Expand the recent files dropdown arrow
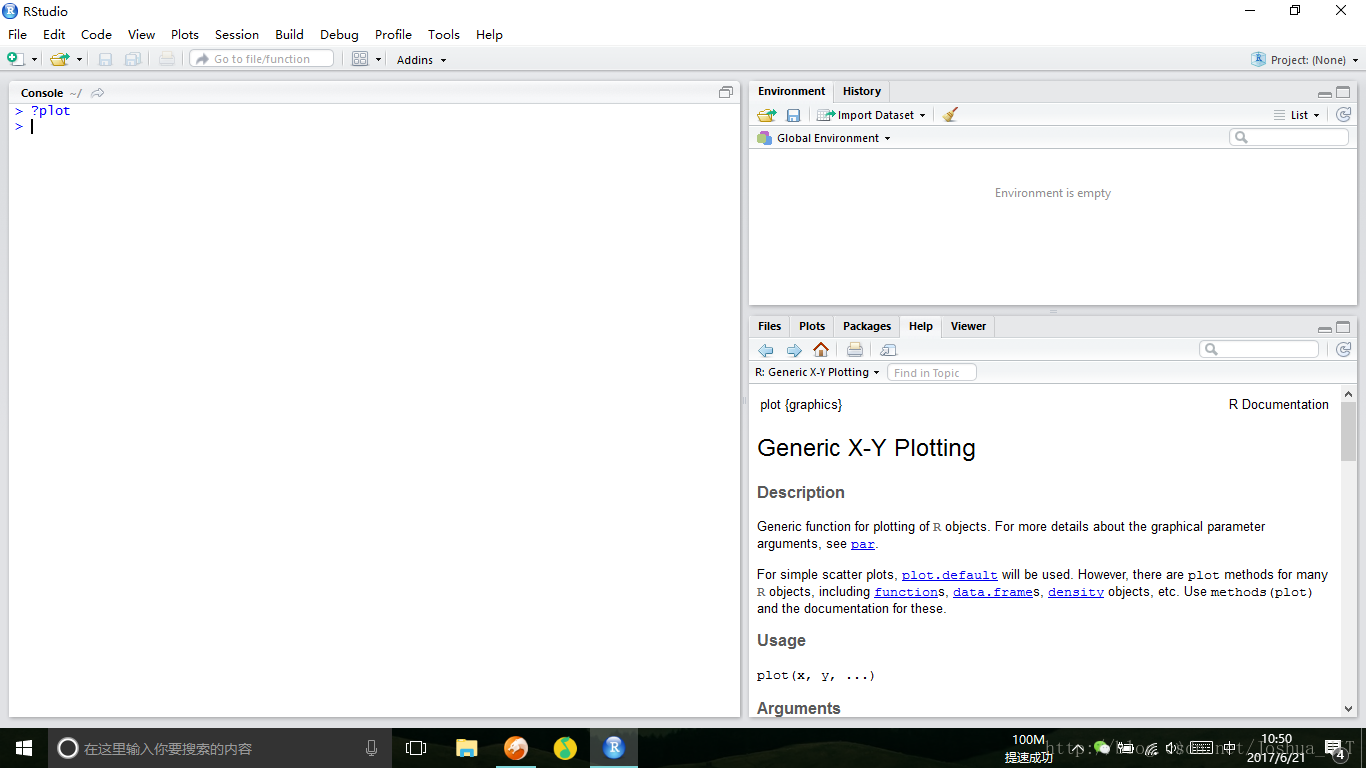The width and height of the screenshot is (1366, 768). click(79, 60)
